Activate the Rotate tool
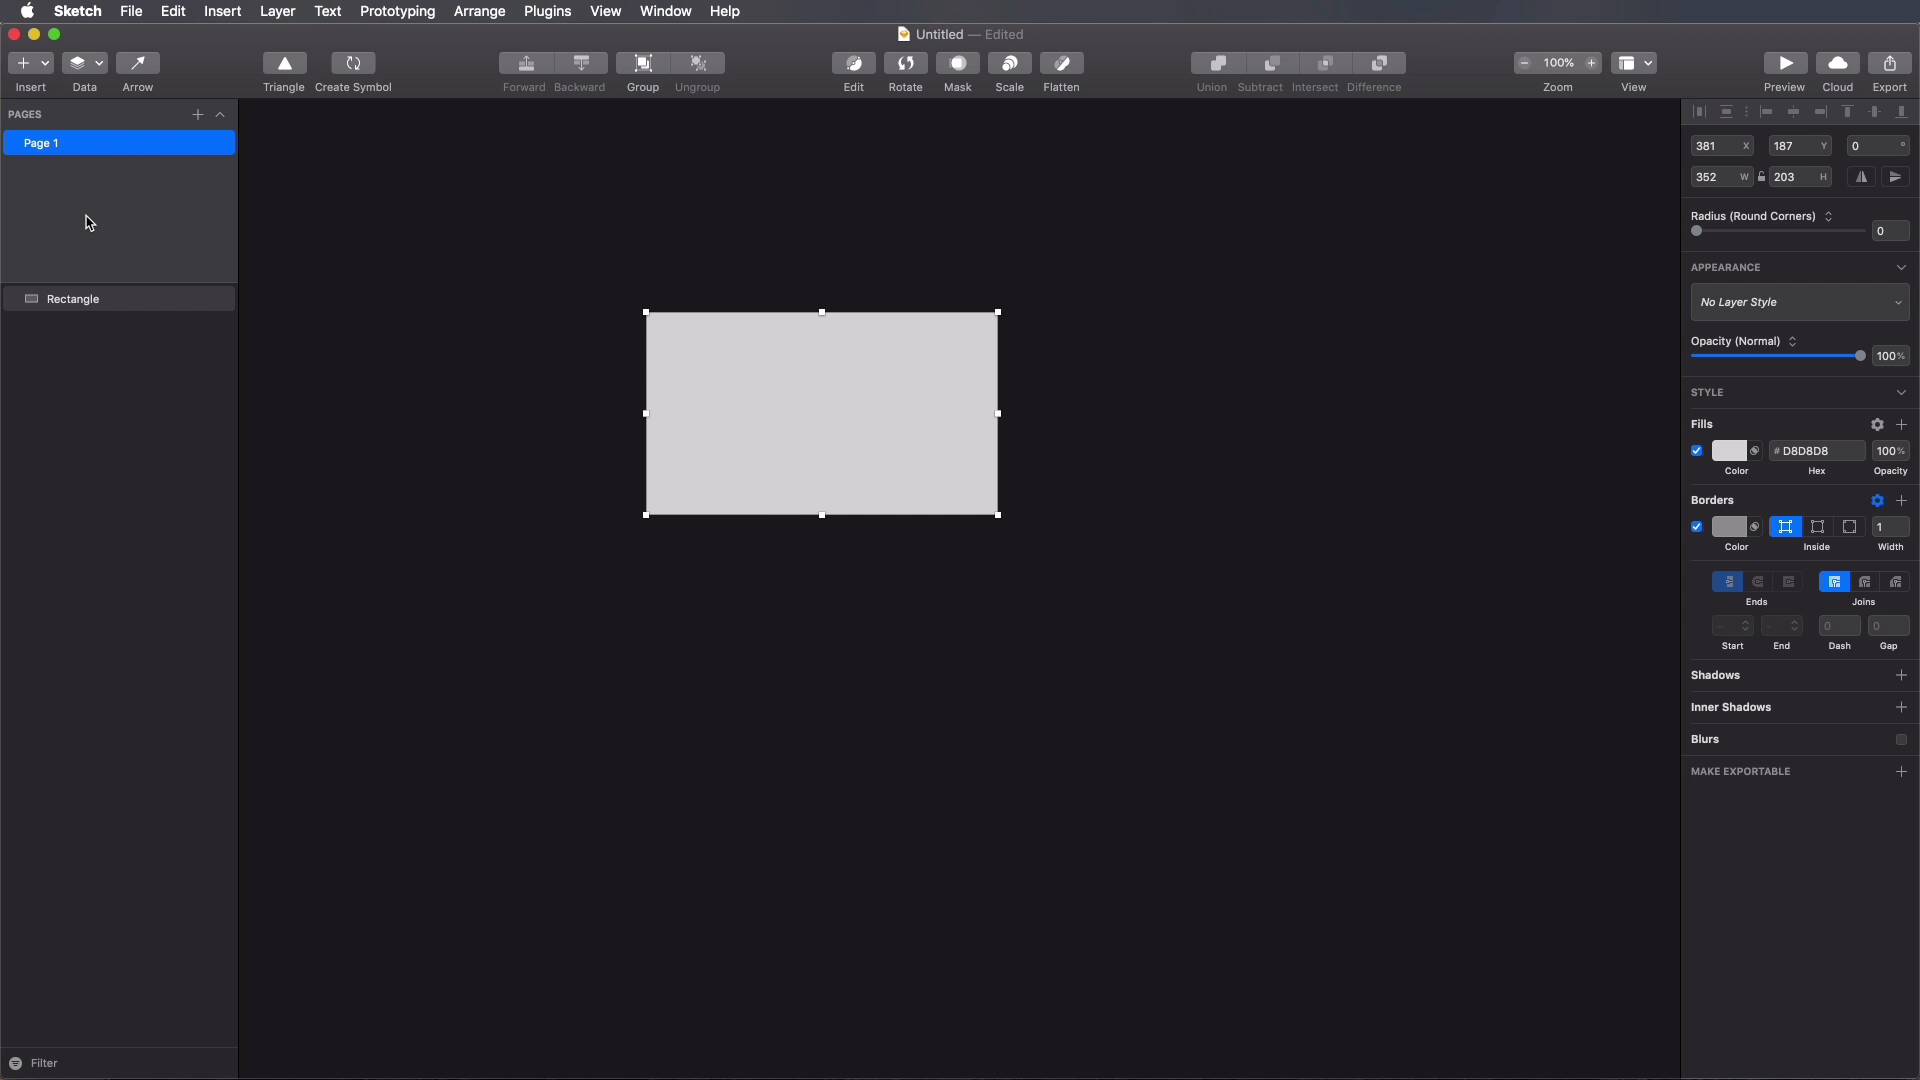 click(906, 63)
